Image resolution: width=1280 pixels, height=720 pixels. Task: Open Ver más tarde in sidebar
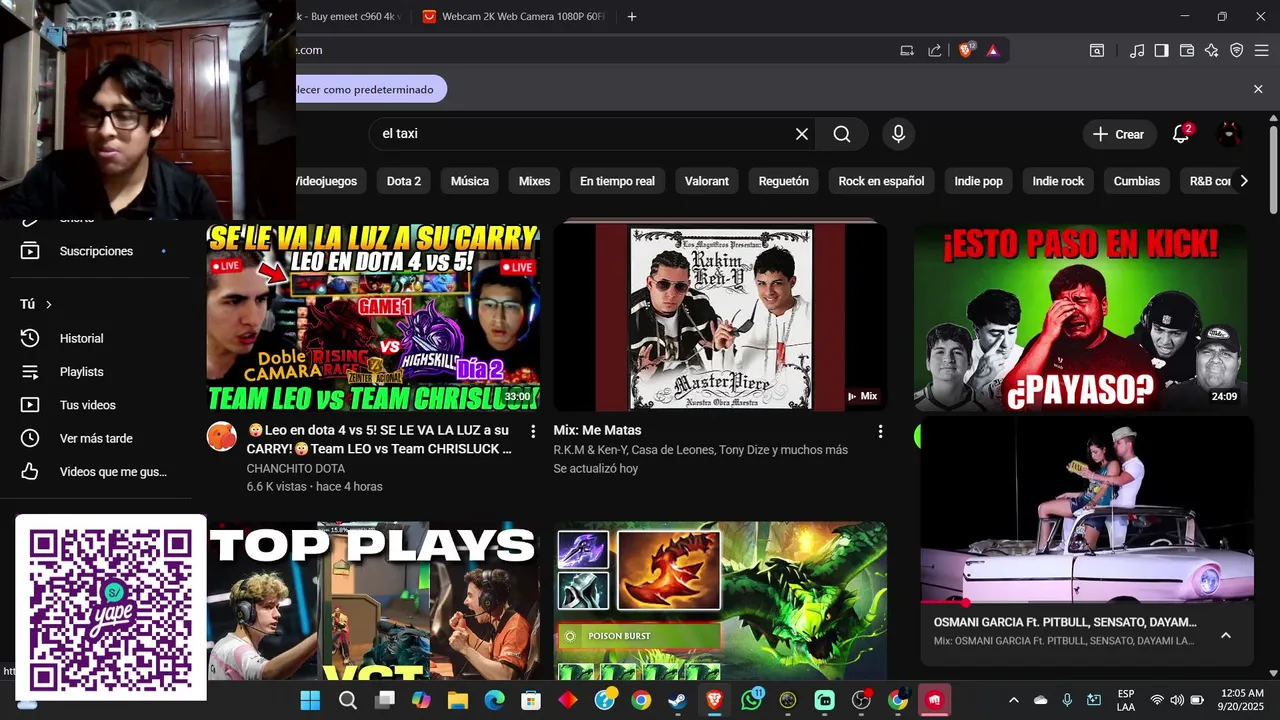click(x=96, y=438)
